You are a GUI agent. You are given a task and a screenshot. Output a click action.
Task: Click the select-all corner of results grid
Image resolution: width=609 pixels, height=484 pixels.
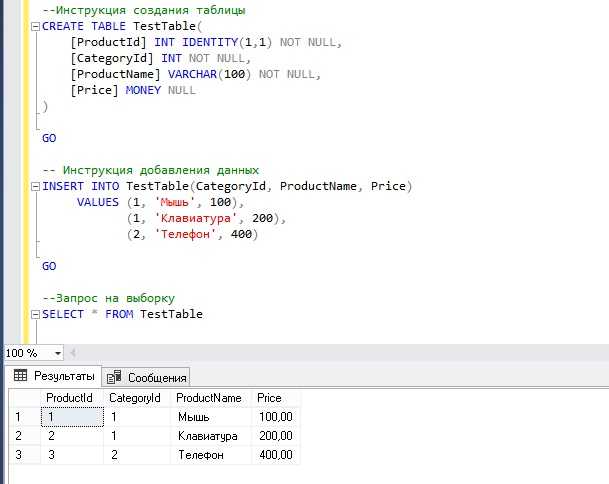coord(20,398)
